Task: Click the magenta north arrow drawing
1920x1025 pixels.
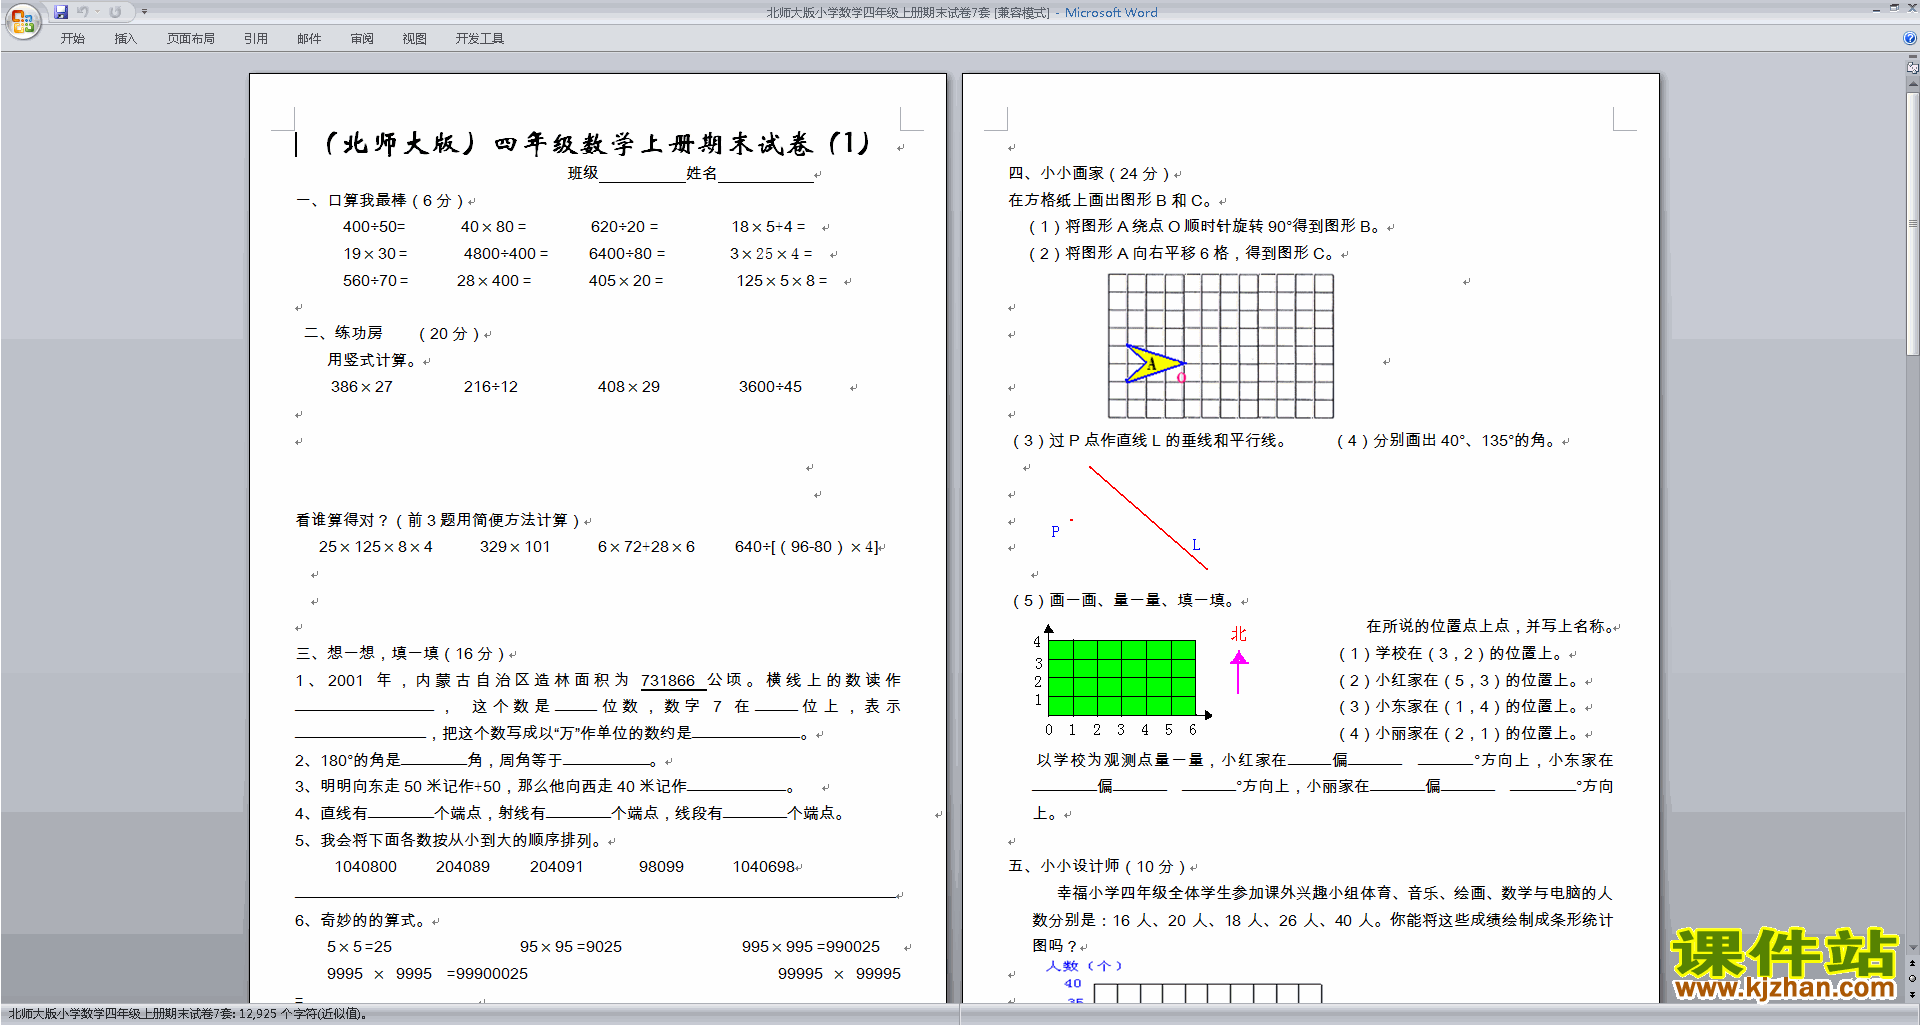Action: pyautogui.click(x=1239, y=672)
